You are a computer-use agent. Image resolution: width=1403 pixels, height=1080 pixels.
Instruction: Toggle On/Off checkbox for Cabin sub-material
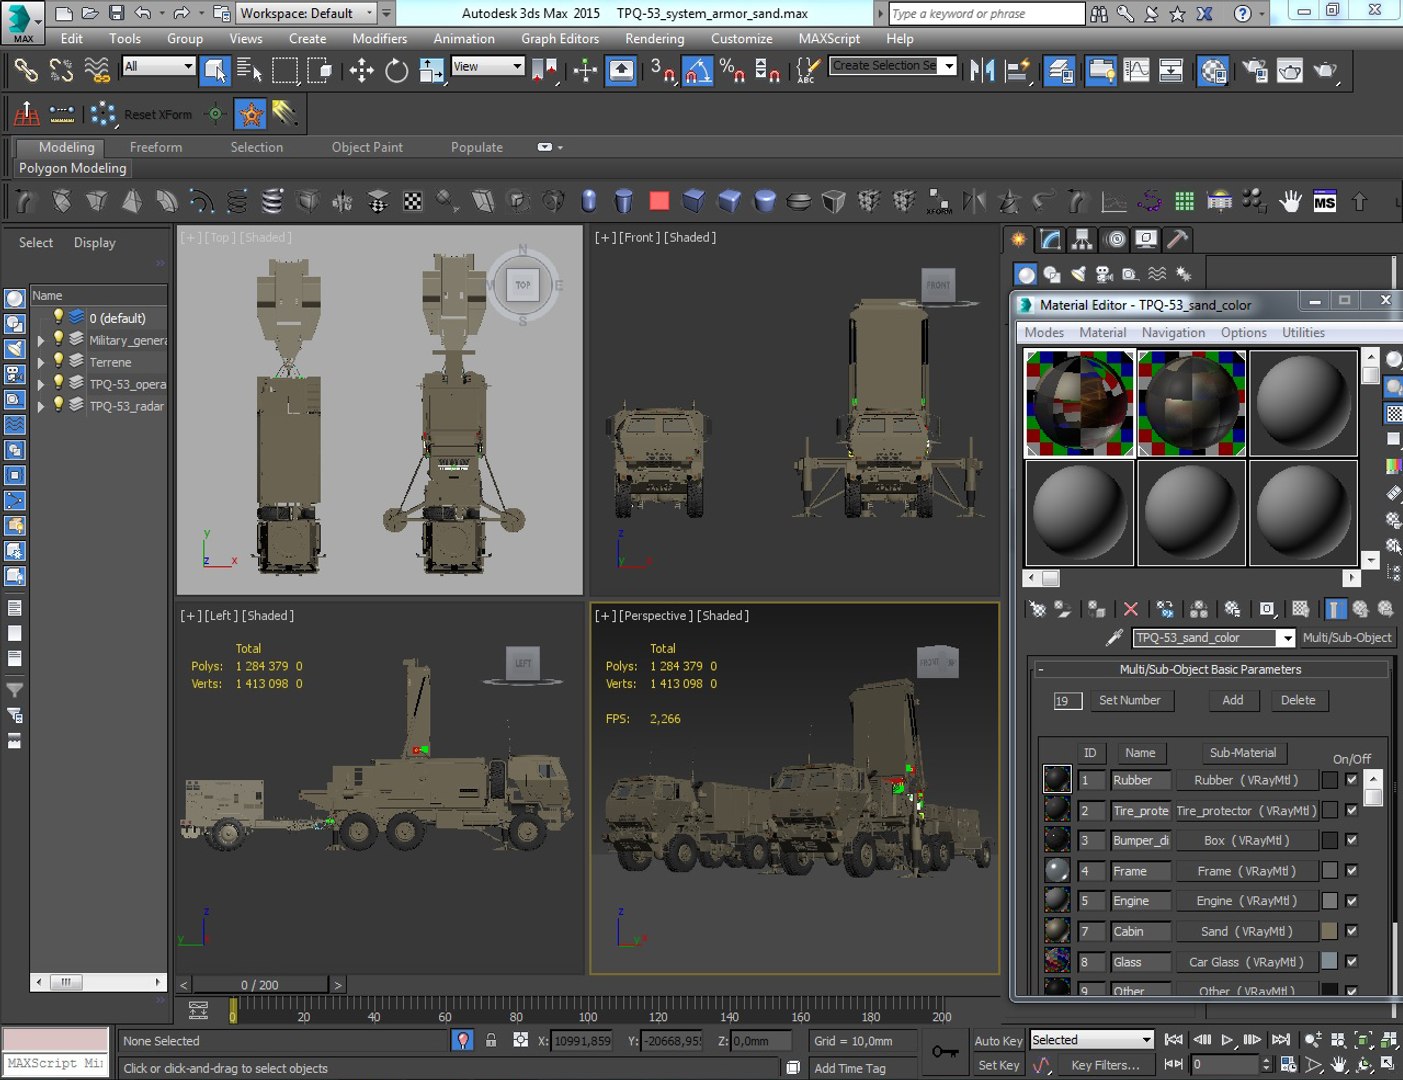1351,931
